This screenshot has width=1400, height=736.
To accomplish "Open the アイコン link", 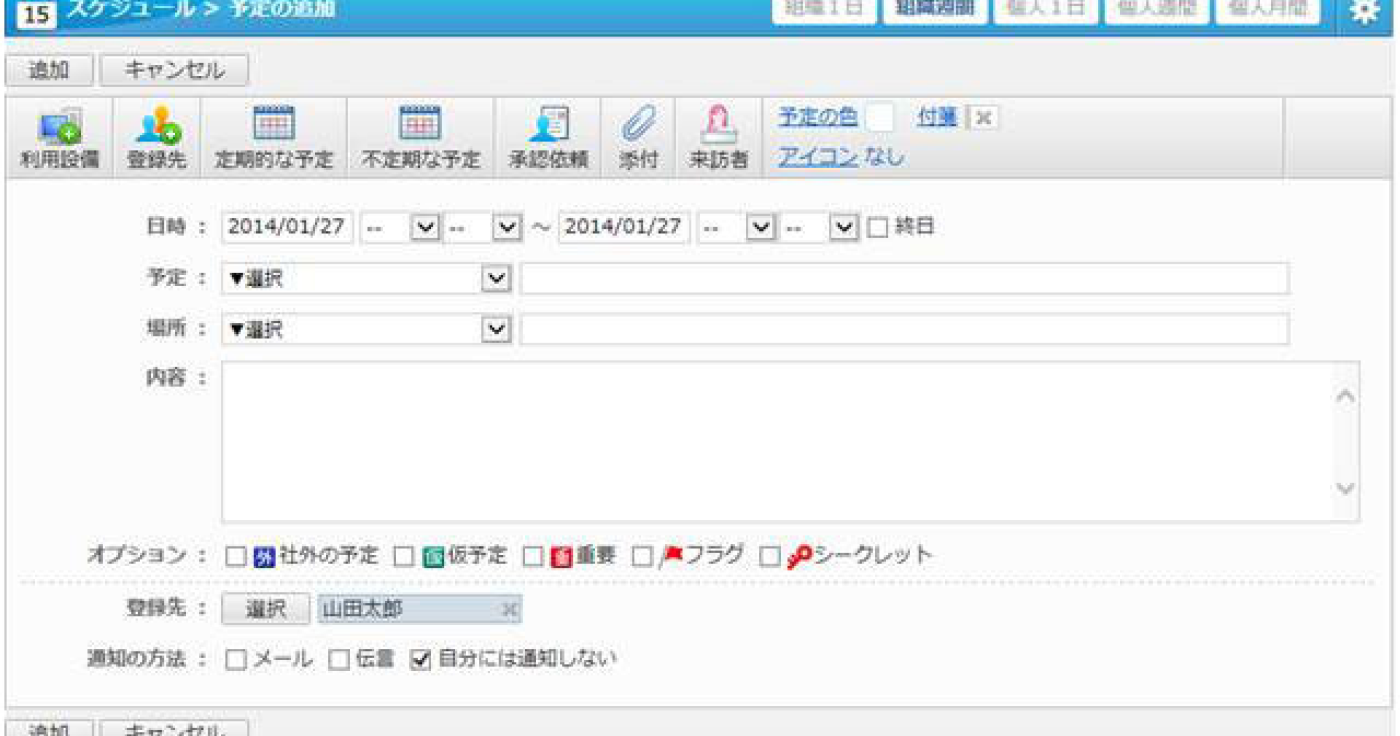I will coord(817,156).
